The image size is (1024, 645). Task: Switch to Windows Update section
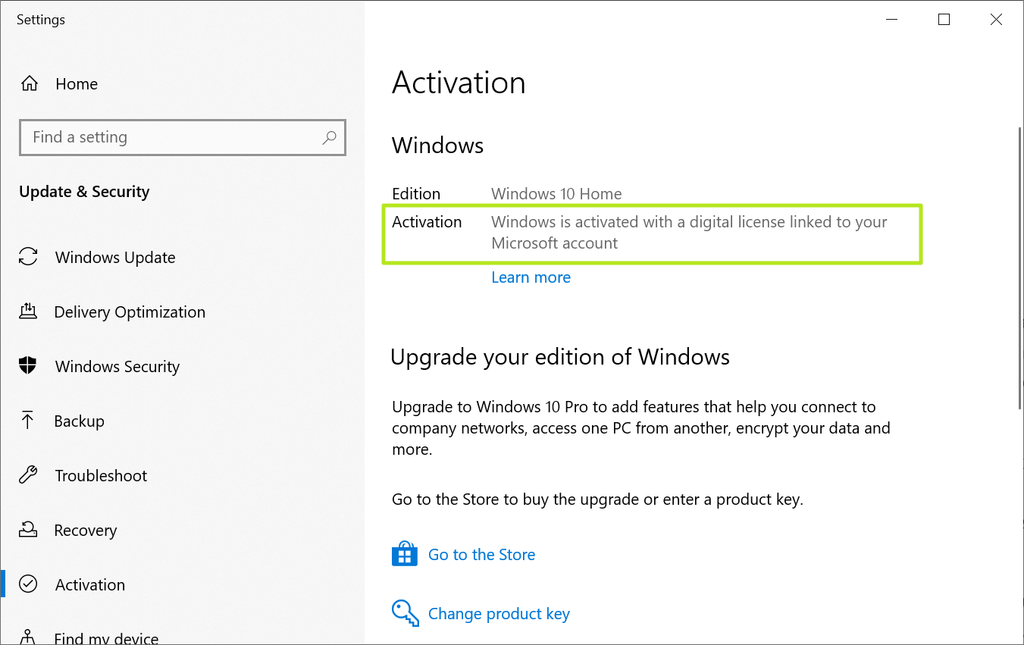coord(114,257)
